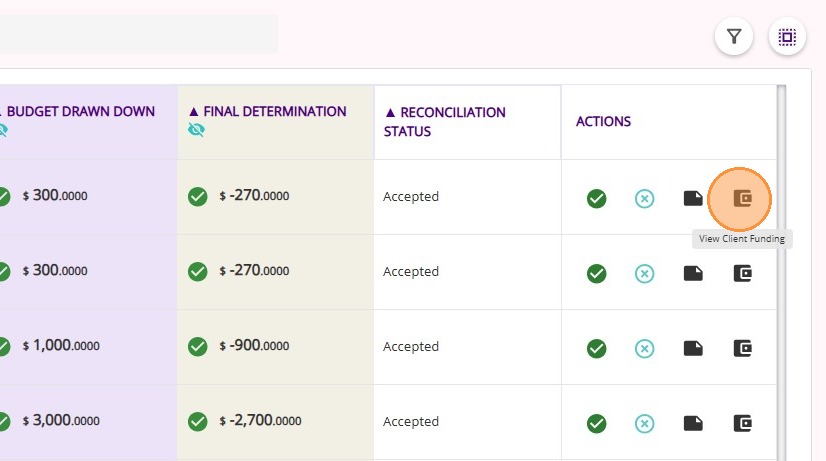Click the Accepted status in the first row
The height and width of the screenshot is (461, 826).
(x=411, y=197)
